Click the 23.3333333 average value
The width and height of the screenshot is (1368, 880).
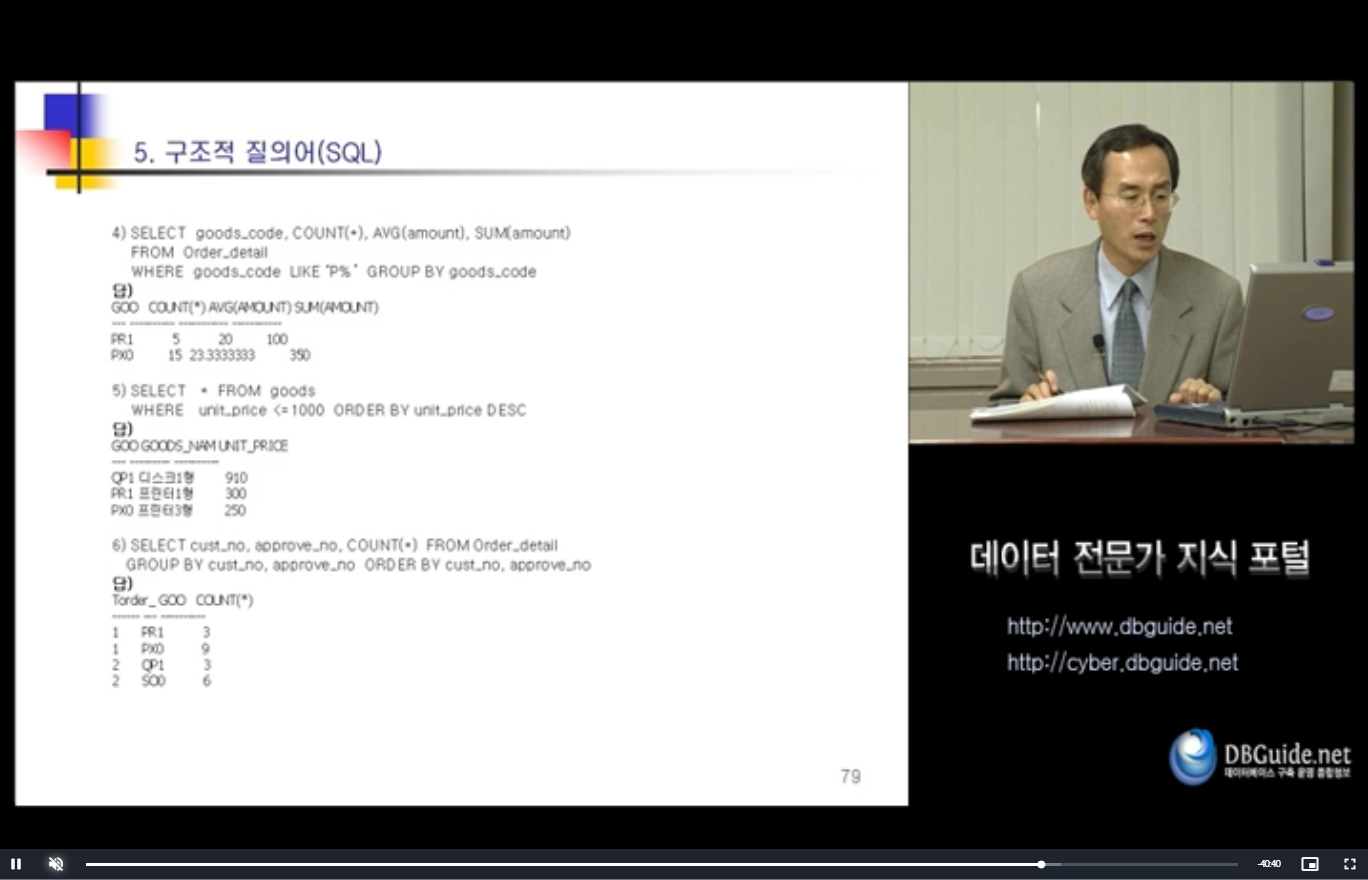coord(222,356)
